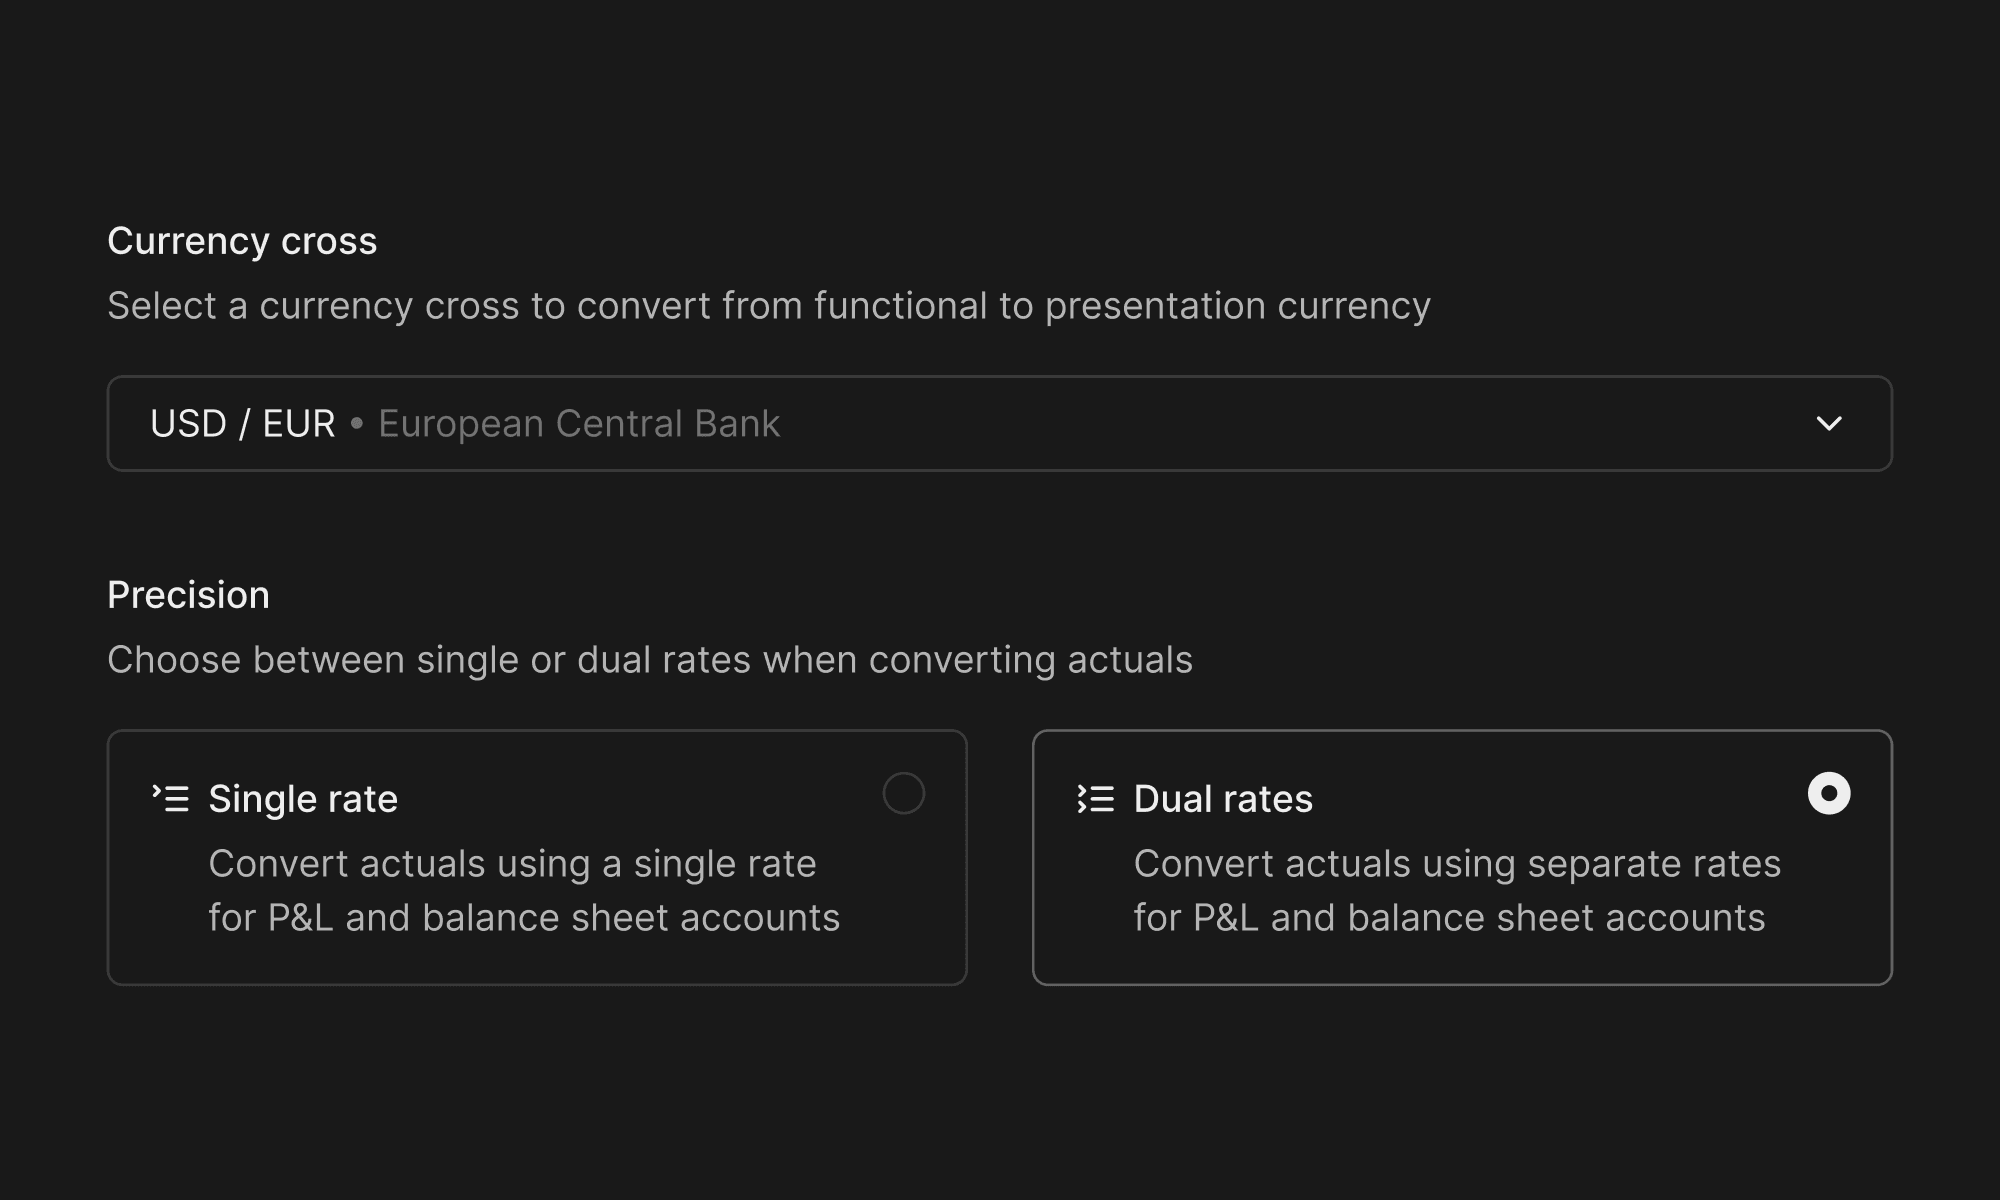
Task: Click the Dual rates list icon
Action: [1096, 798]
